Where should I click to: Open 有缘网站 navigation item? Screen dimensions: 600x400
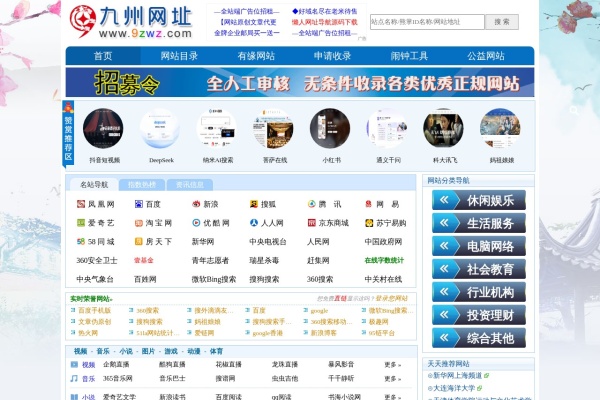[256, 56]
